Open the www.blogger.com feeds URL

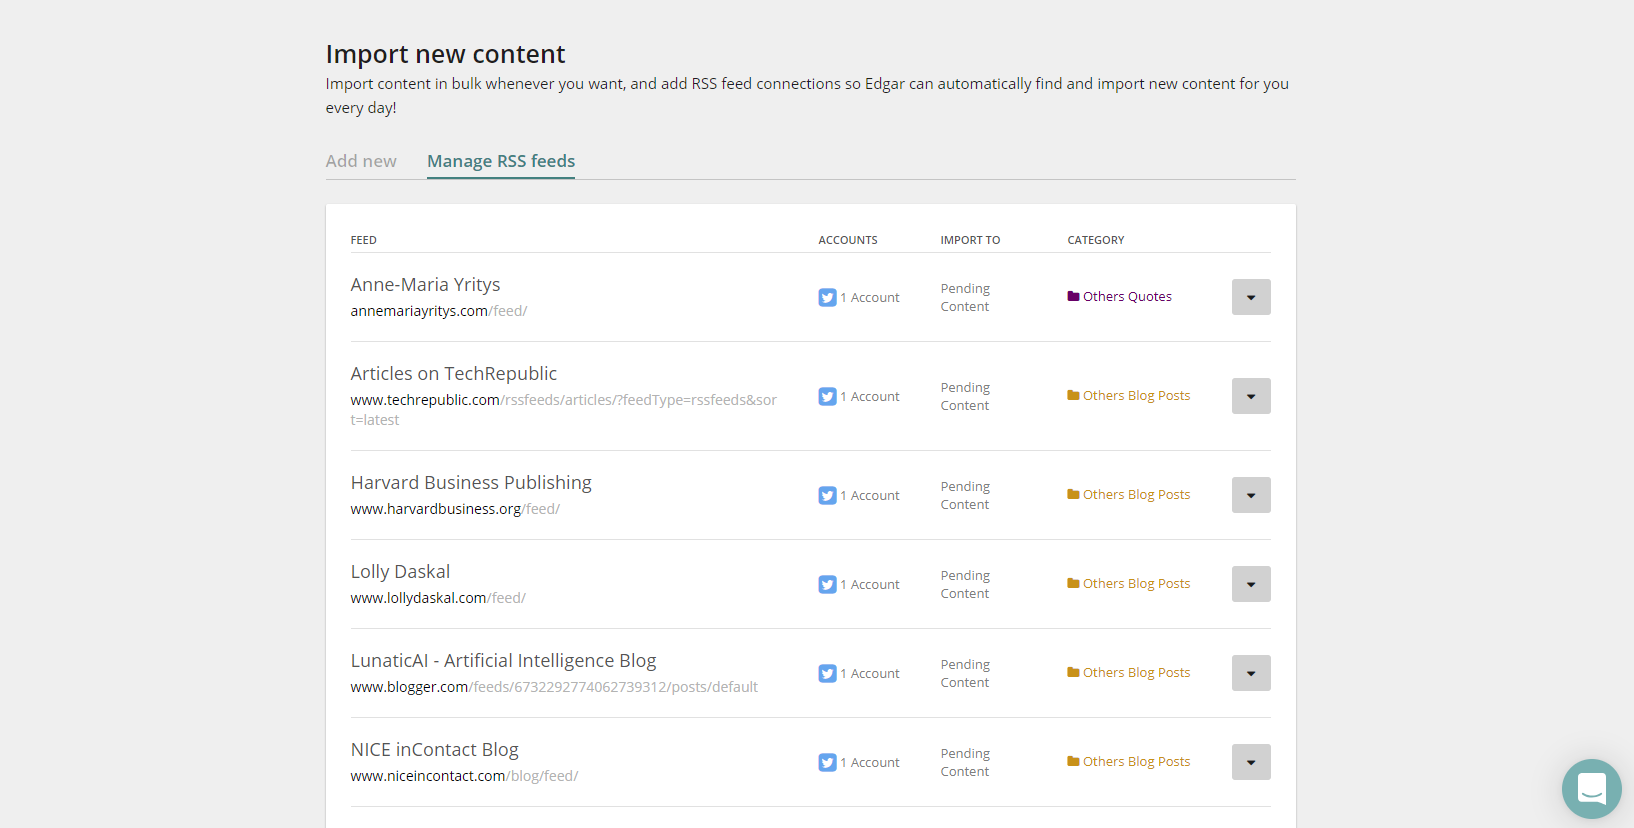click(554, 687)
